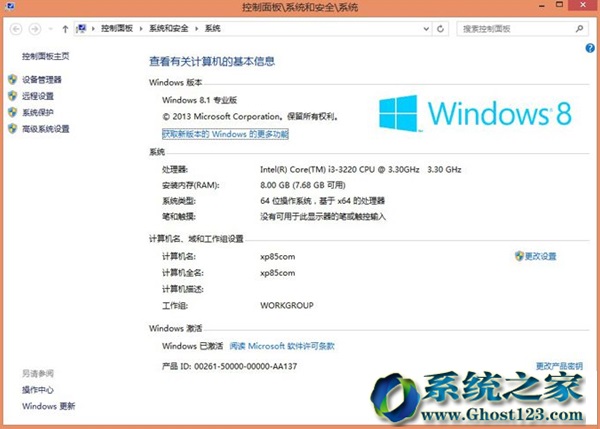The image size is (600, 429).
Task: Select 系统和安全 in the breadcrumb
Action: 169,28
